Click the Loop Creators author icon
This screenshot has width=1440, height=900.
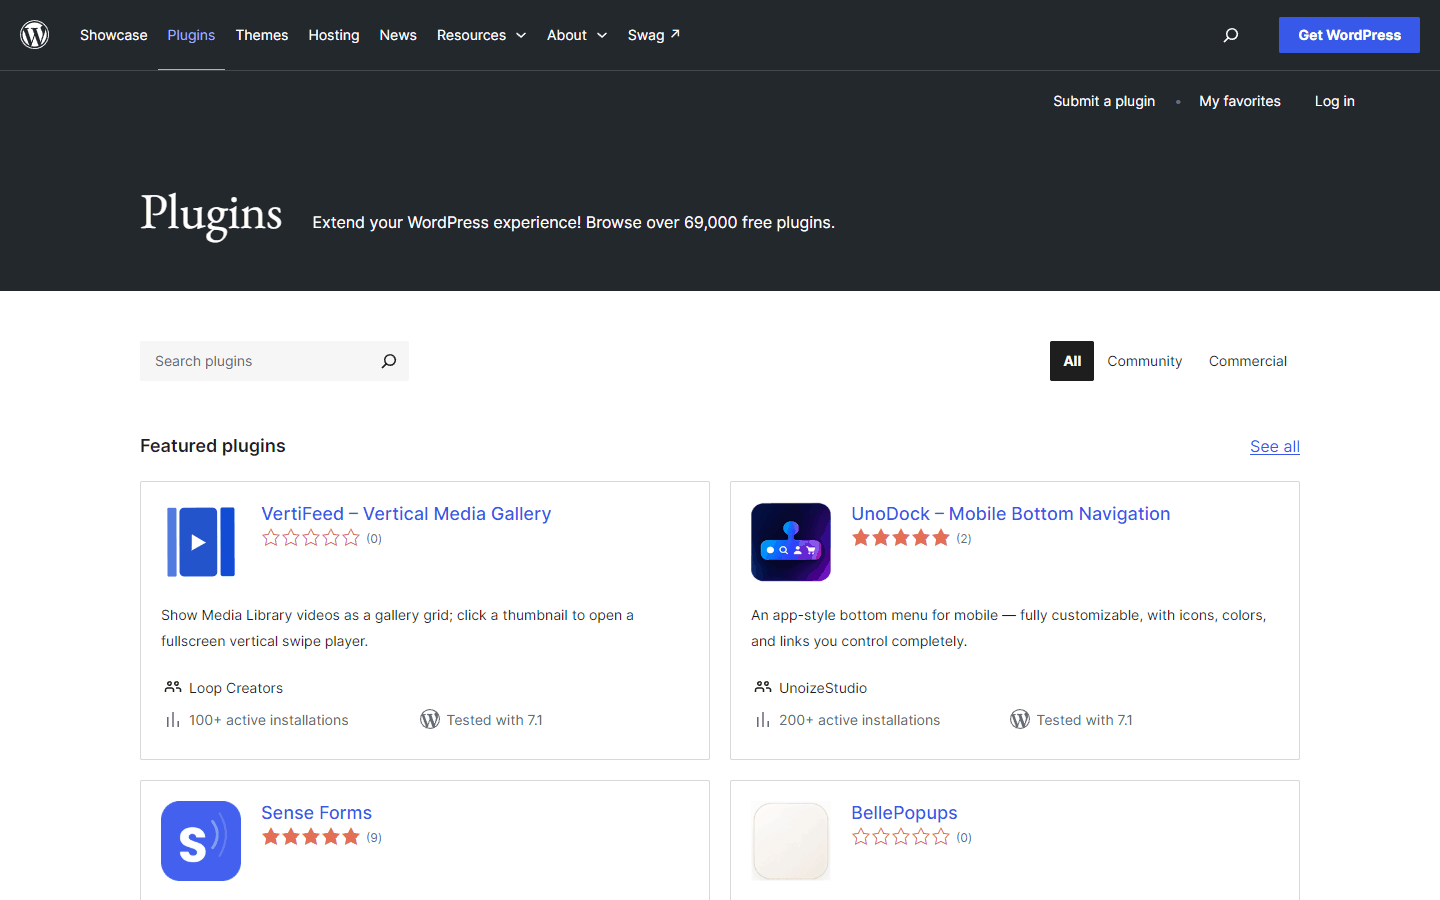point(173,687)
